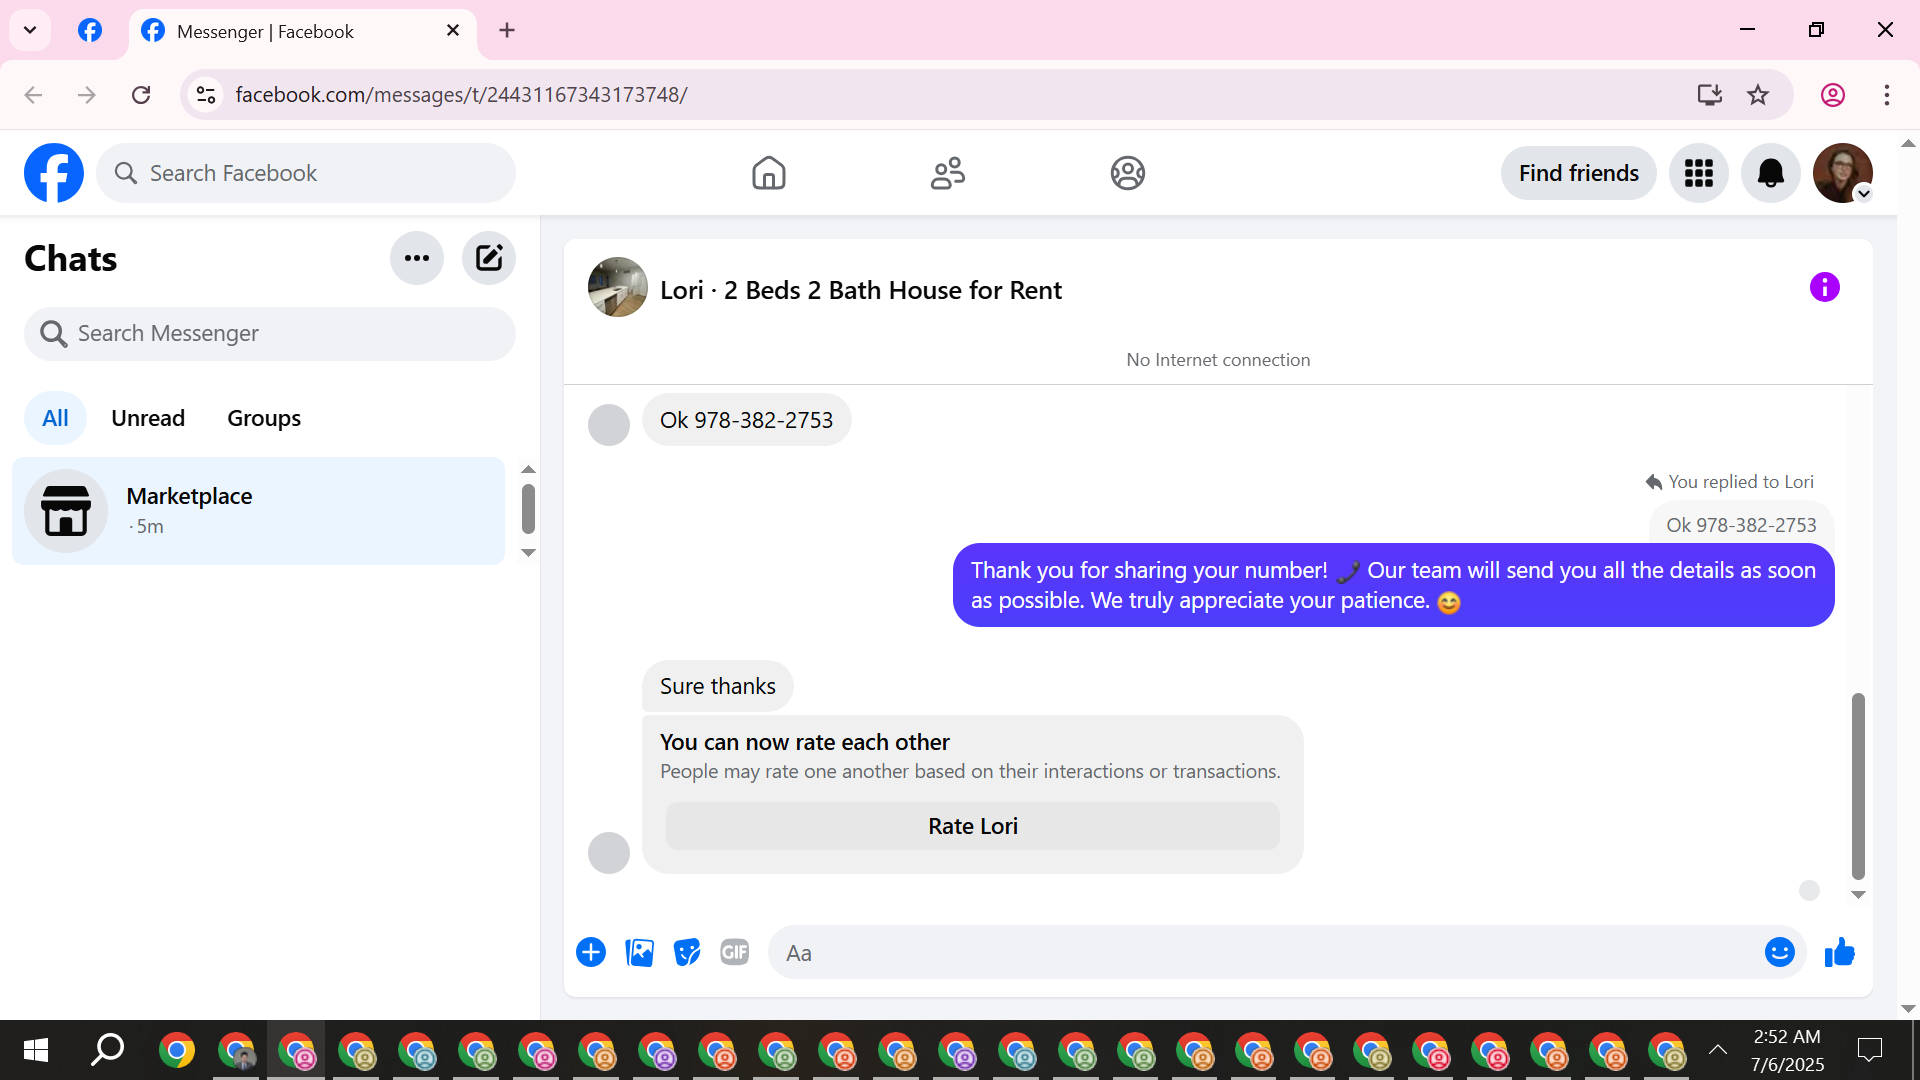Open Chrome tab search dropdown arrow
The width and height of the screenshot is (1920, 1080).
30,30
